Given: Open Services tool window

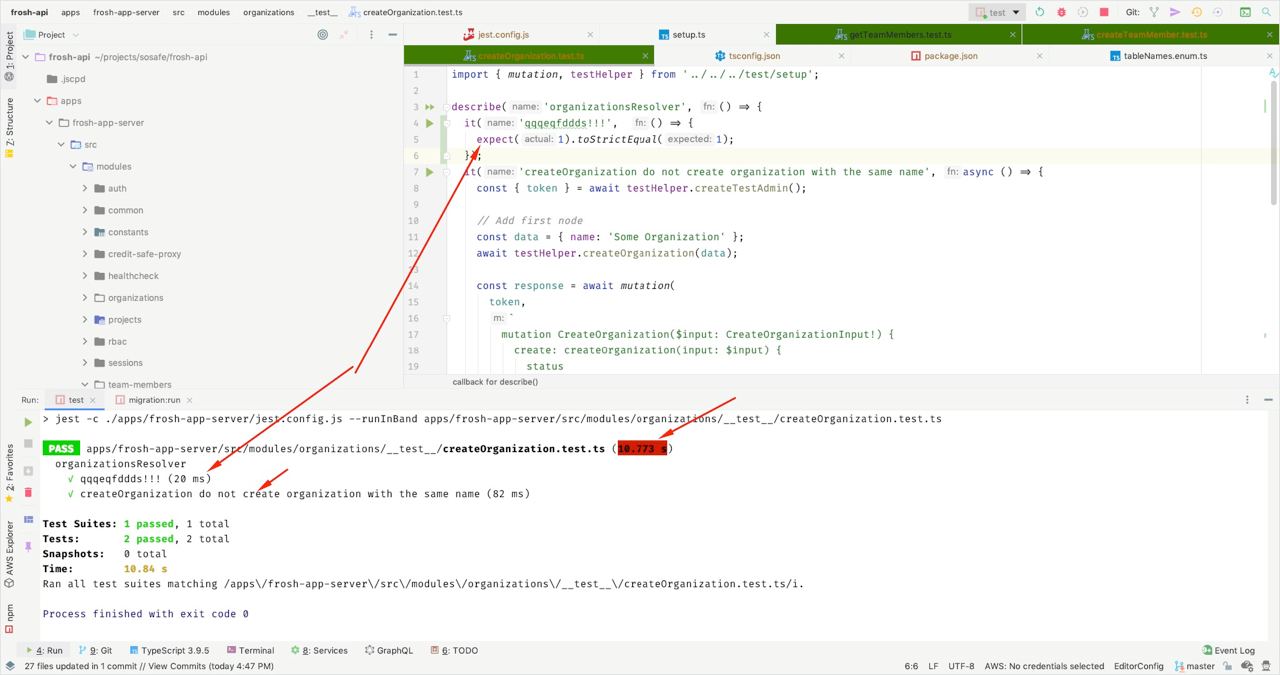Looking at the screenshot, I should 319,650.
